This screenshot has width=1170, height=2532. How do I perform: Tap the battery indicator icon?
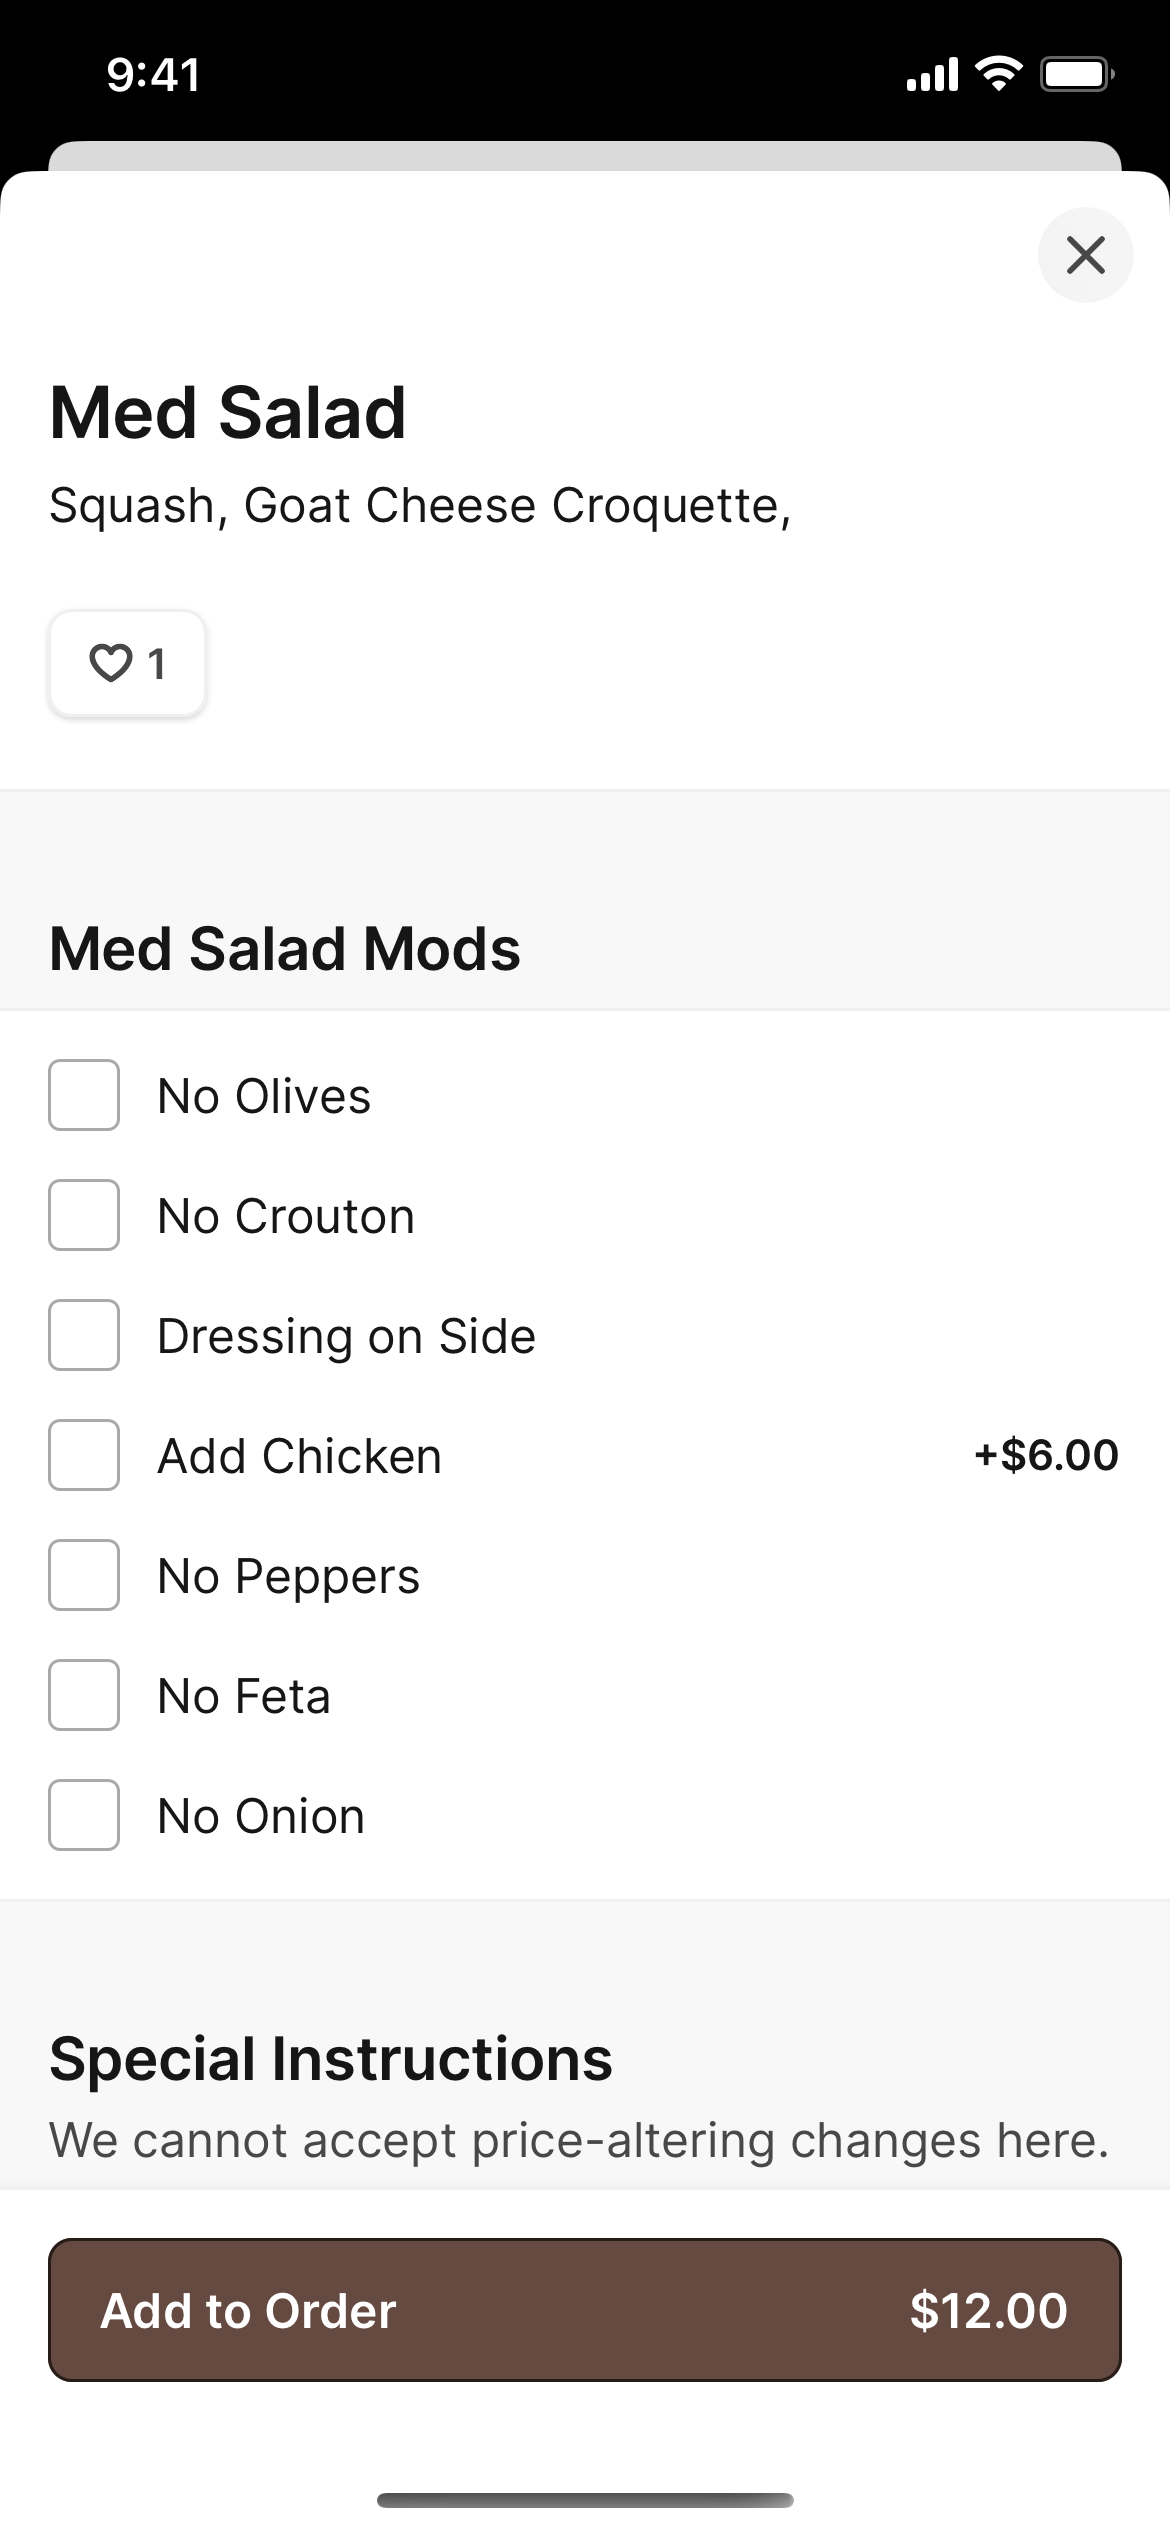pyautogui.click(x=1078, y=74)
